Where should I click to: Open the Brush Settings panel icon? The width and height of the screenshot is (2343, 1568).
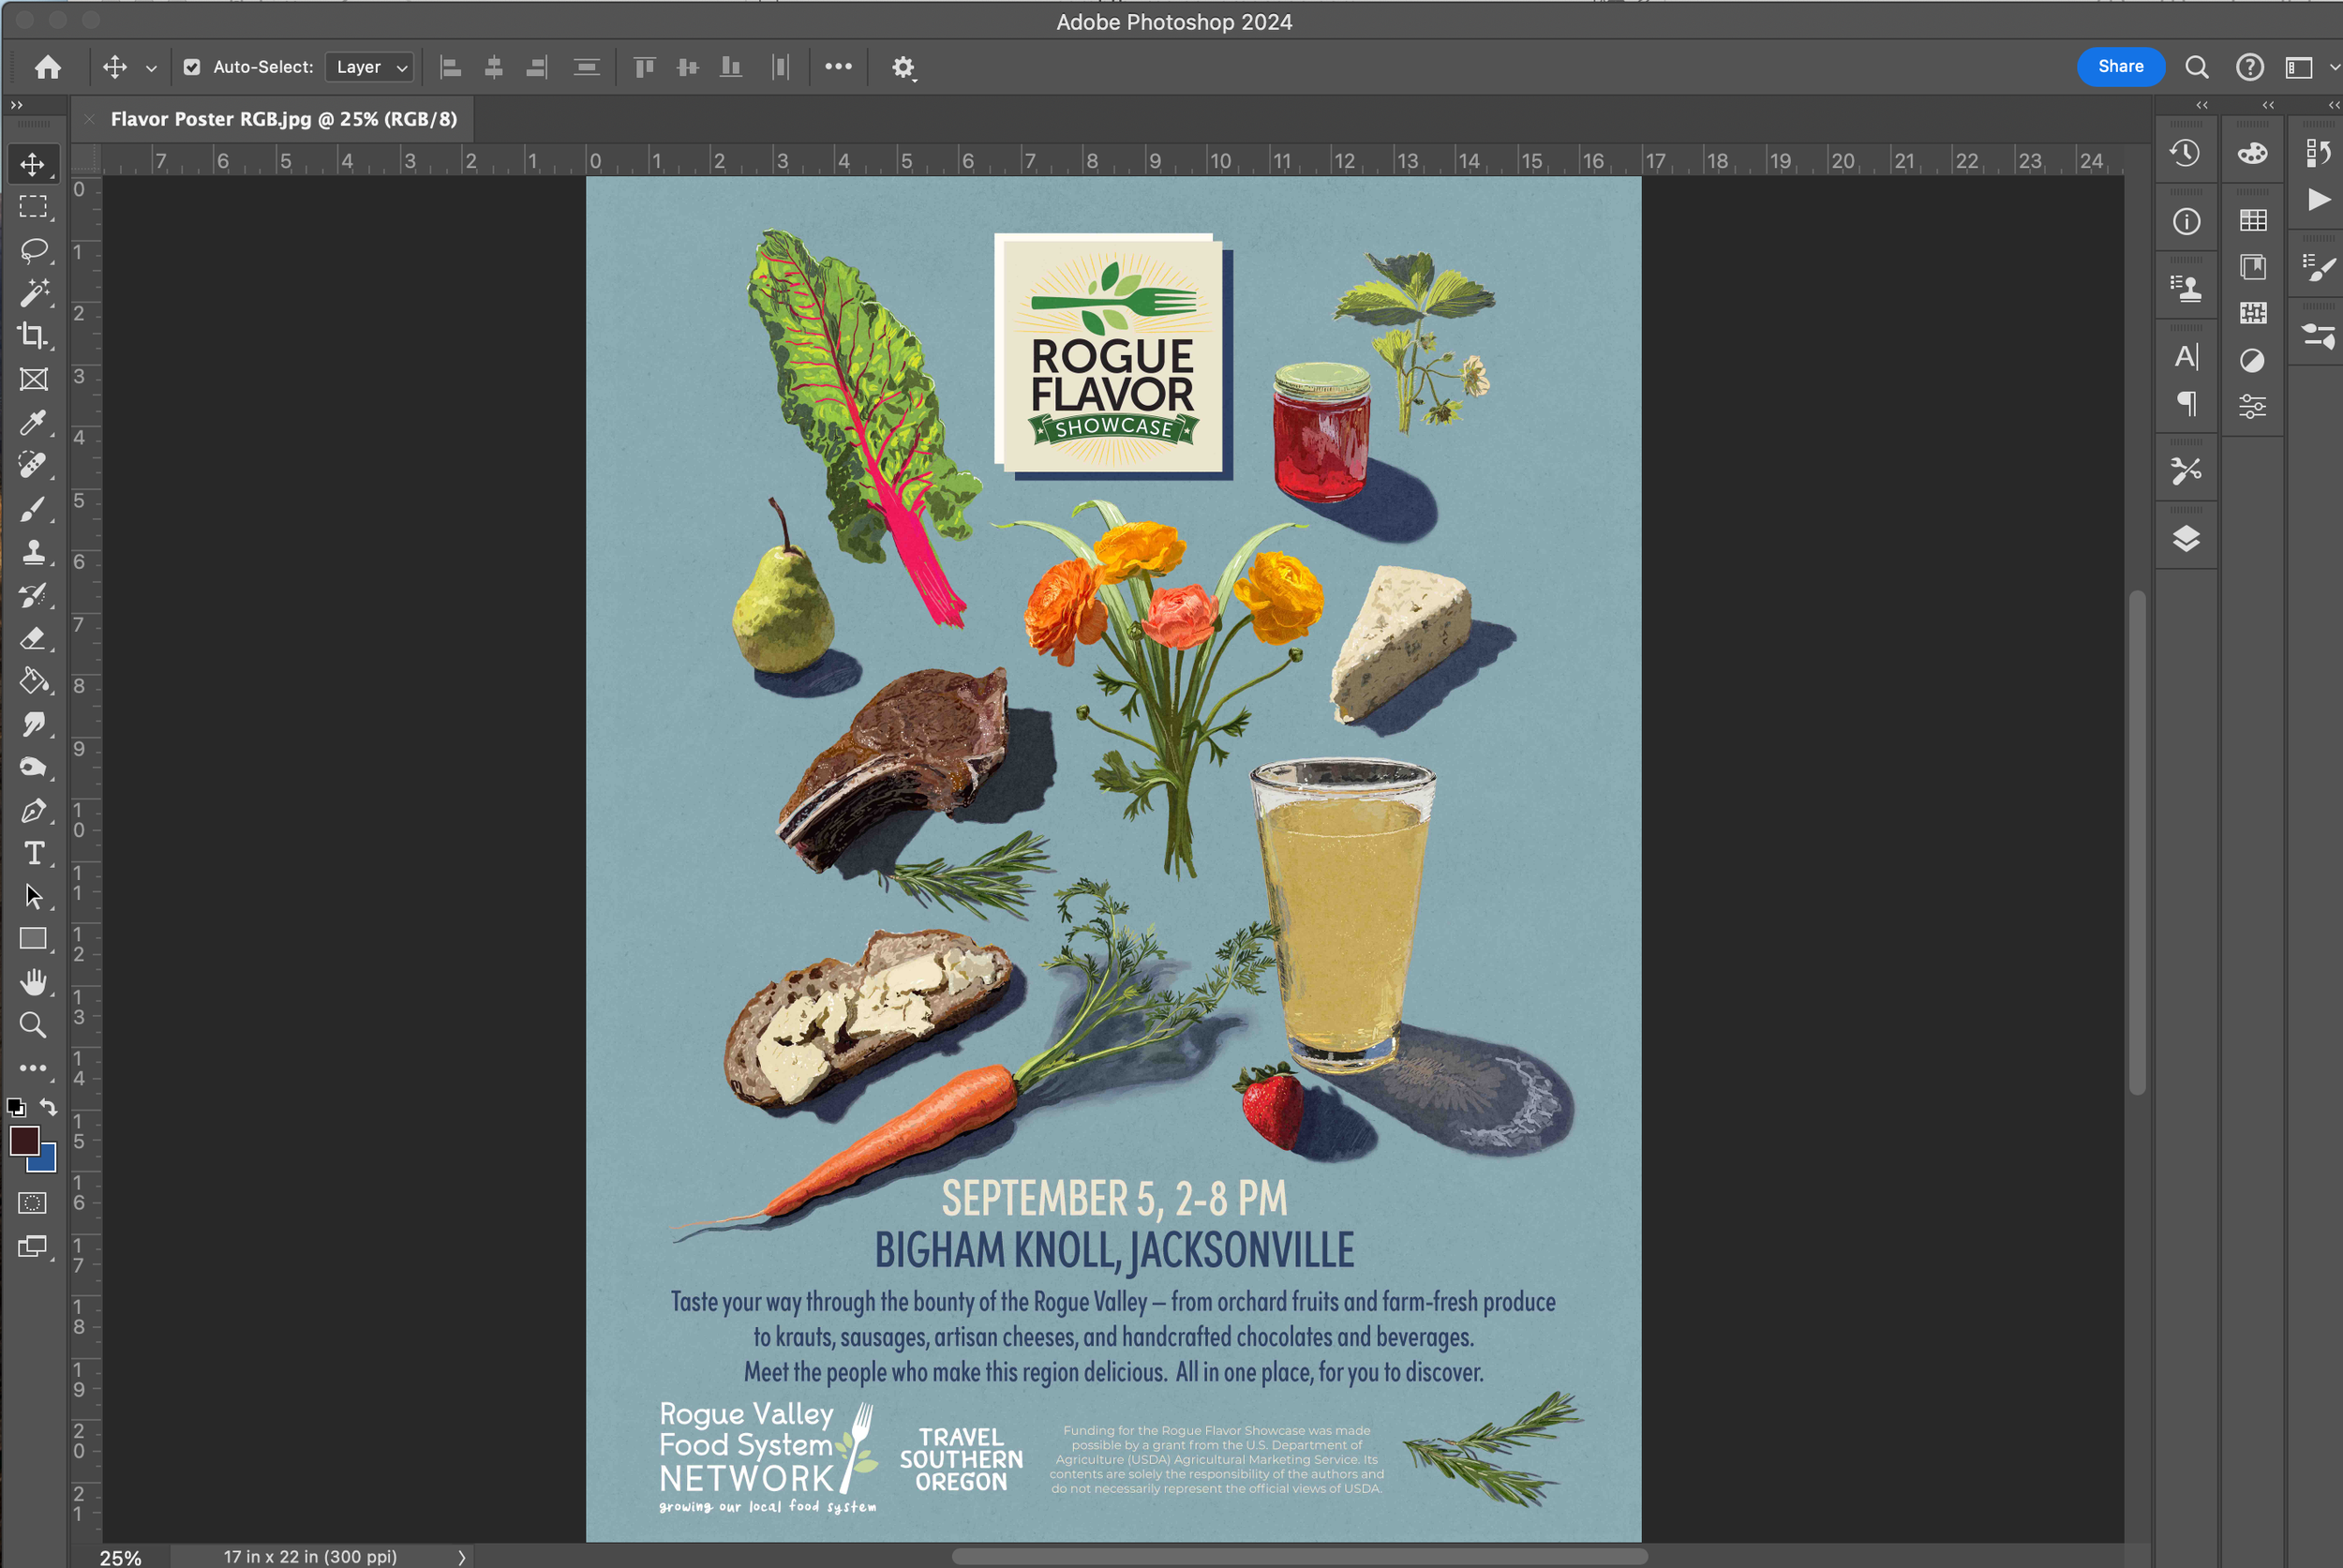2318,267
